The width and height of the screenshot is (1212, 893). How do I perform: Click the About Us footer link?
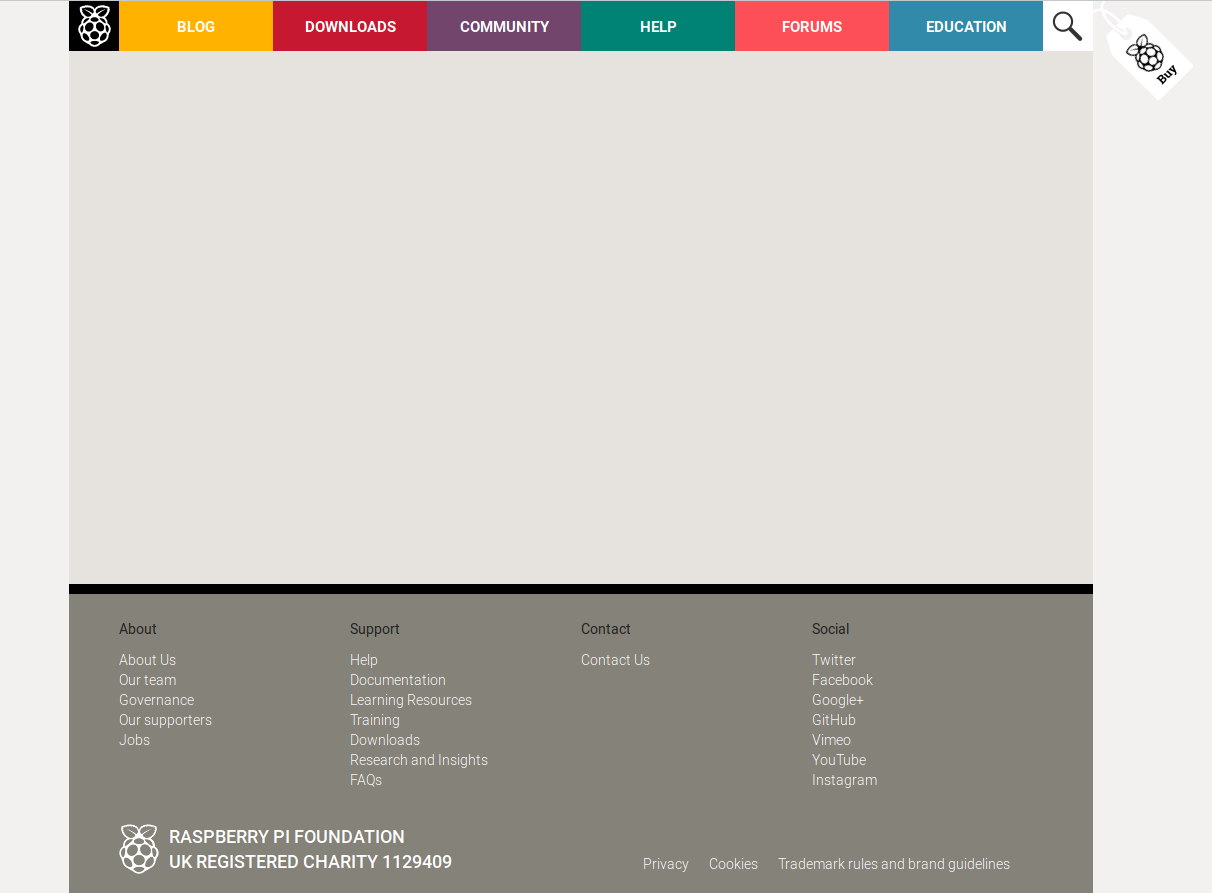point(147,660)
